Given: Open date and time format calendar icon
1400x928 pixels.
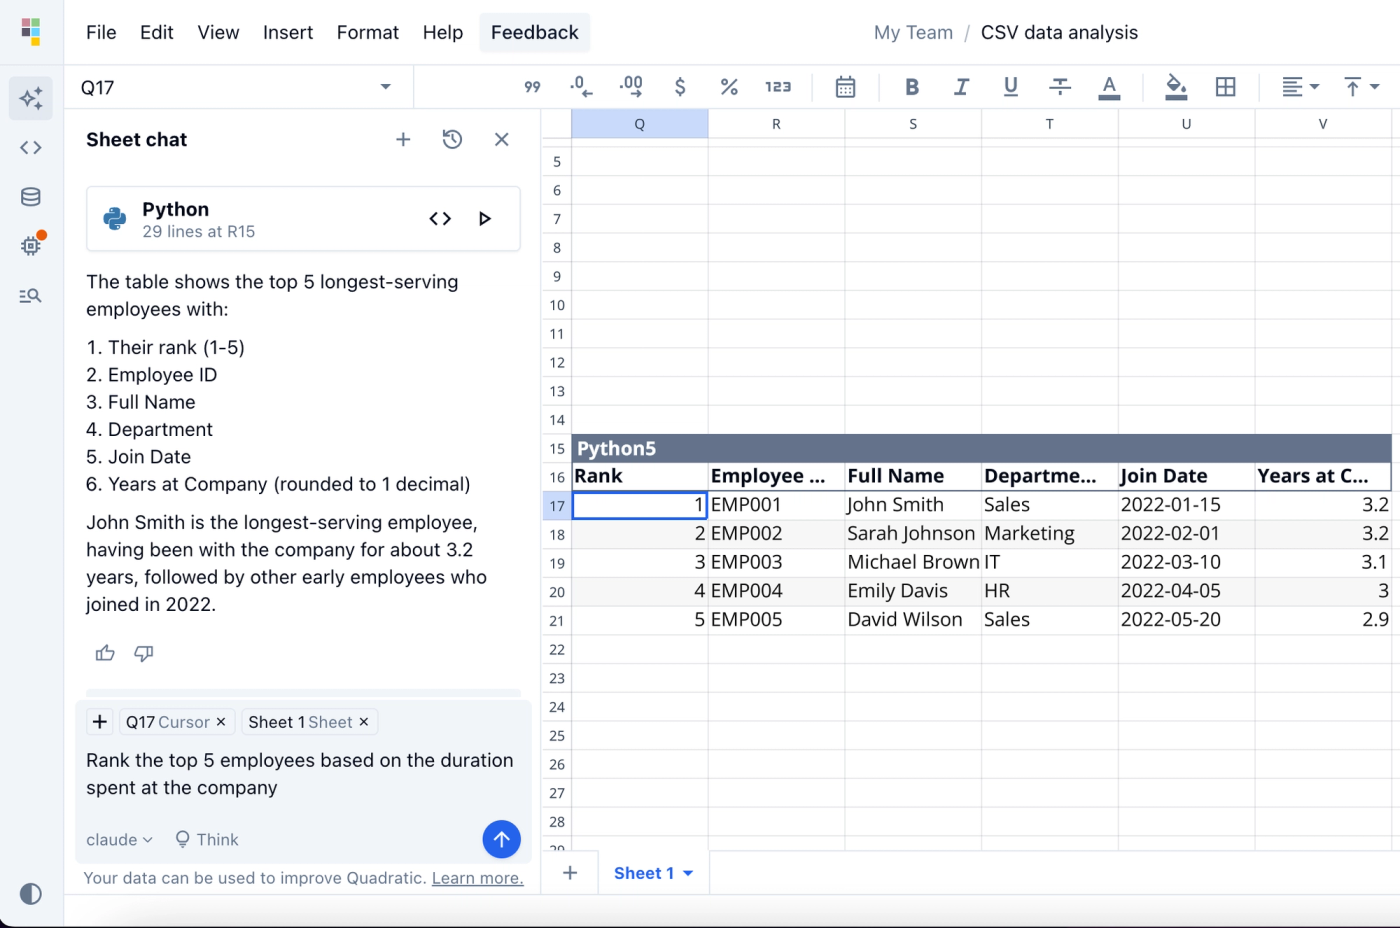Looking at the screenshot, I should 845,87.
